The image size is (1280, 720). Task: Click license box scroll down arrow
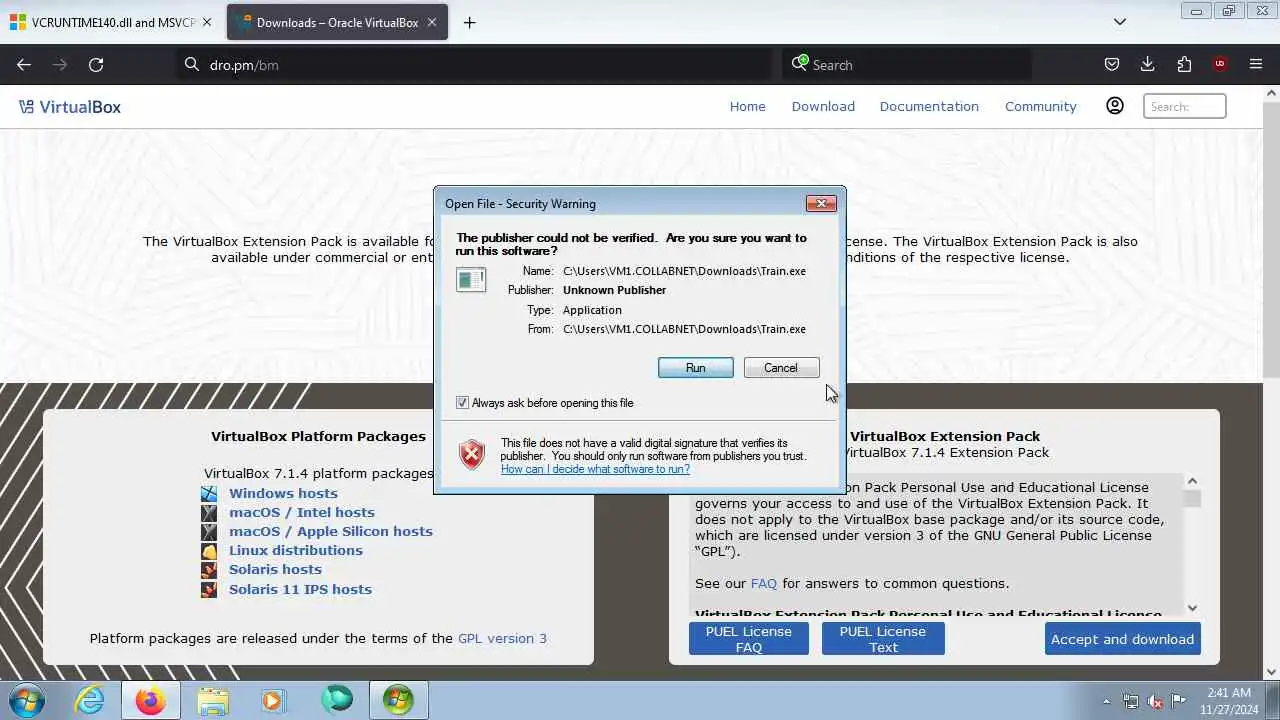pos(1192,608)
